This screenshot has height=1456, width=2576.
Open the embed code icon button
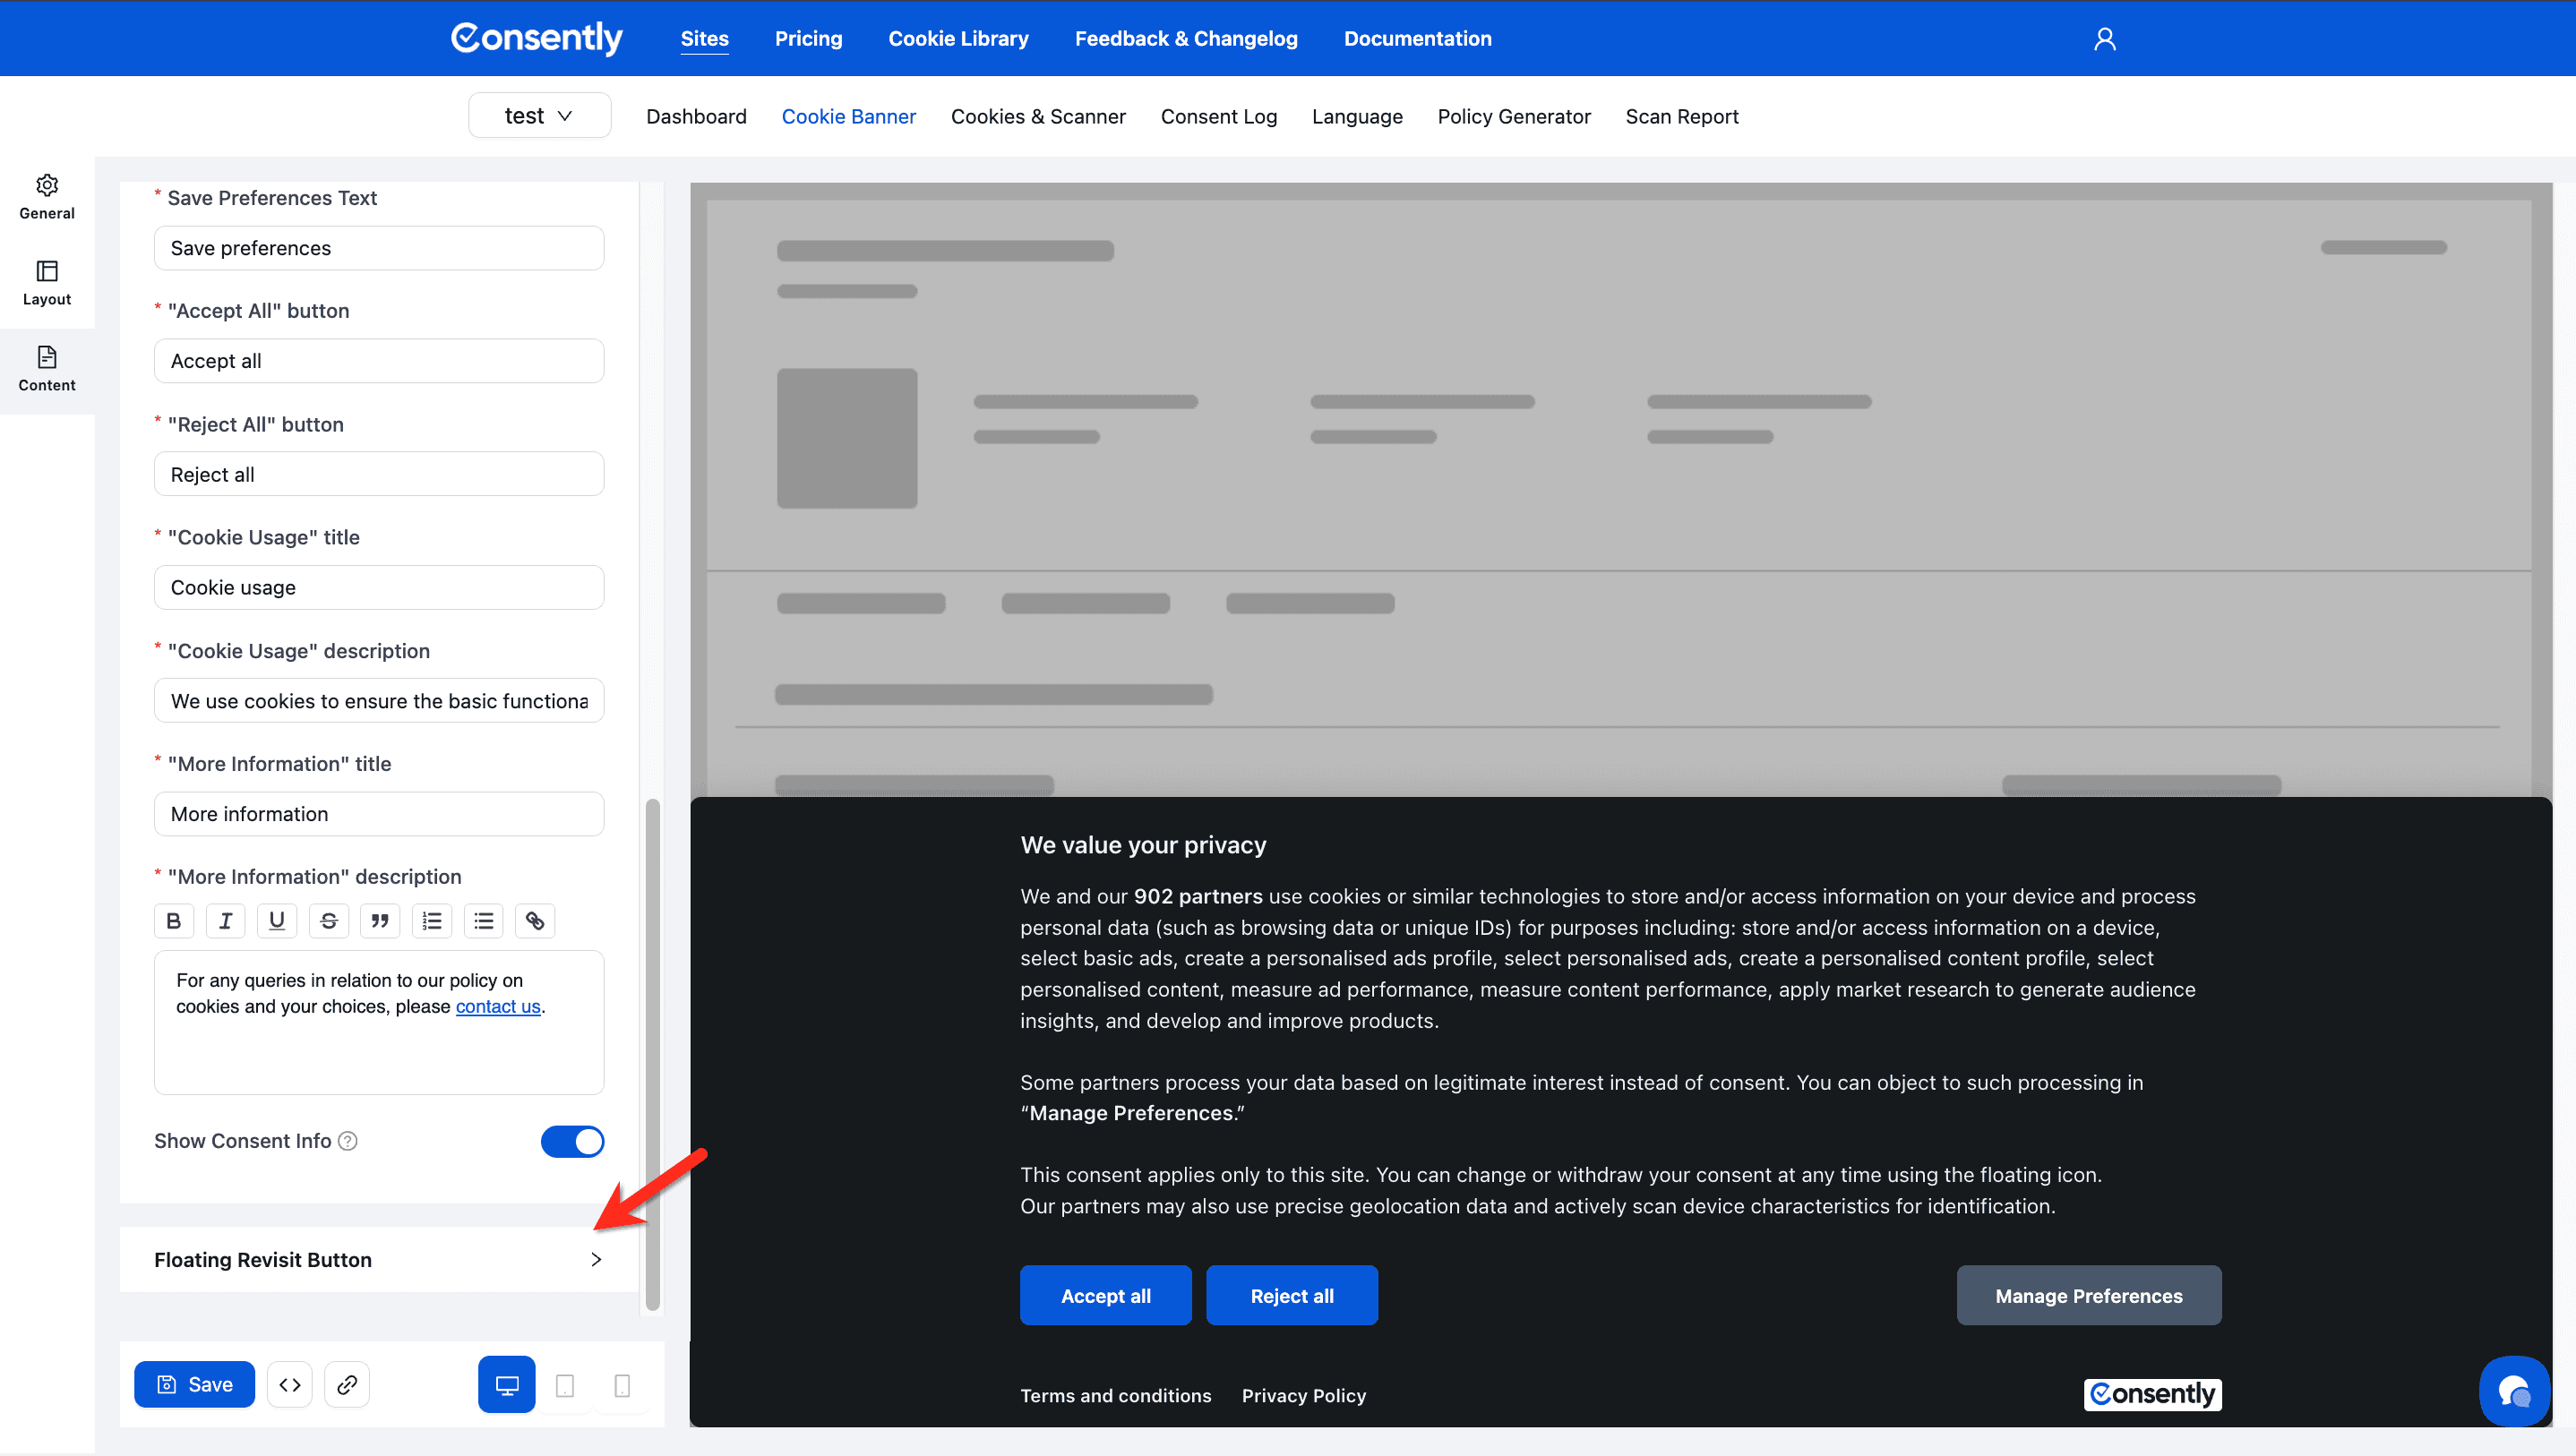[290, 1384]
